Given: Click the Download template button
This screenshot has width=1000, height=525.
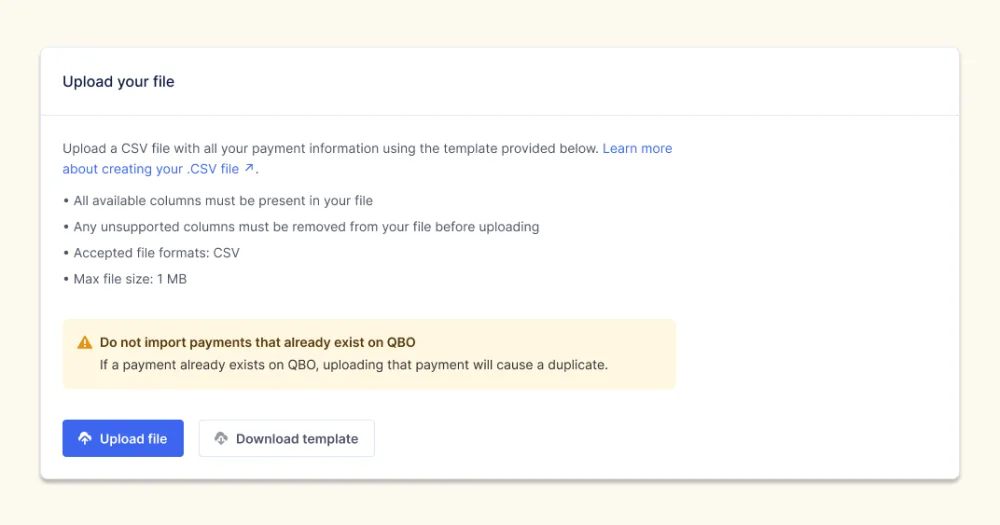Looking at the screenshot, I should point(286,438).
